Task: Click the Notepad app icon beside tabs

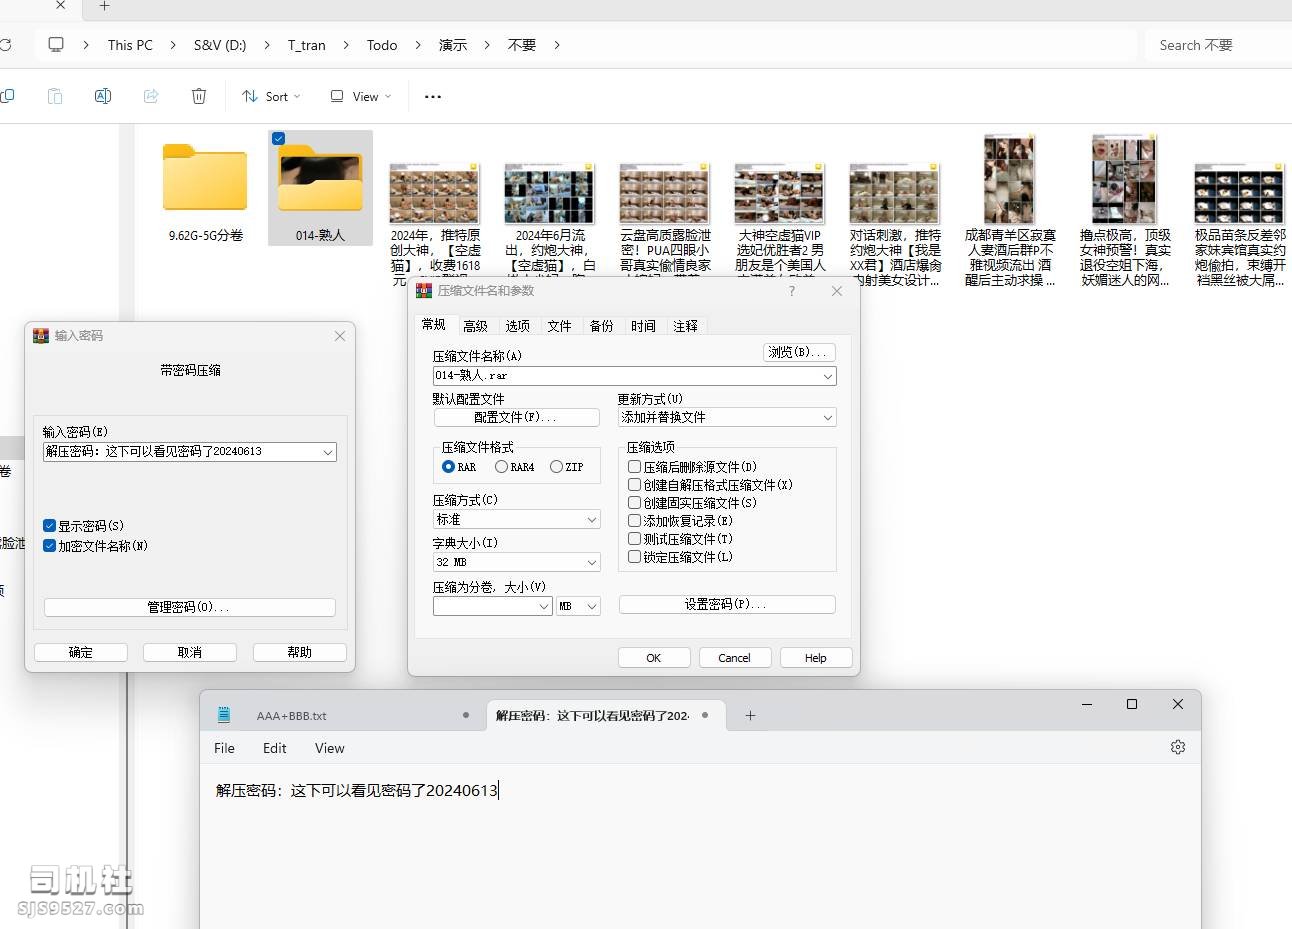Action: pyautogui.click(x=224, y=715)
